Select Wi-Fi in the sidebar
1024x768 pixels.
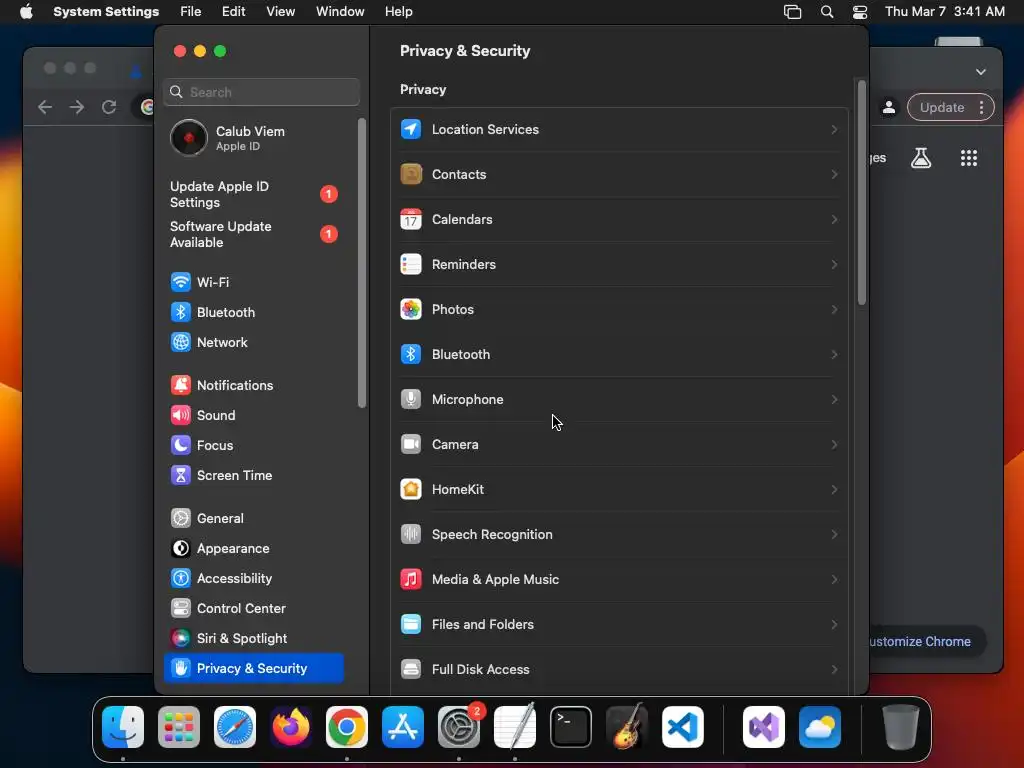255,282
